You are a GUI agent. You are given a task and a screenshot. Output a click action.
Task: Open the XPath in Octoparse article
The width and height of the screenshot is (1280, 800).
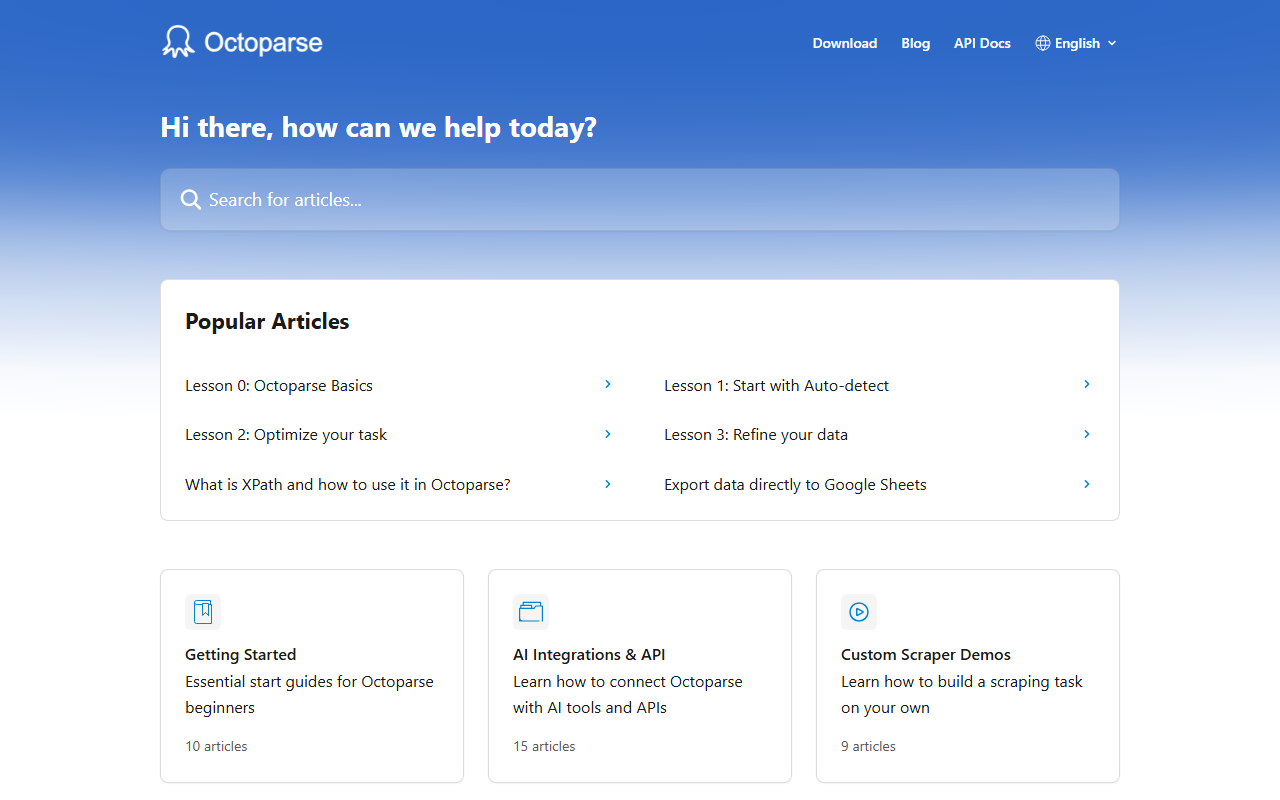tap(348, 485)
